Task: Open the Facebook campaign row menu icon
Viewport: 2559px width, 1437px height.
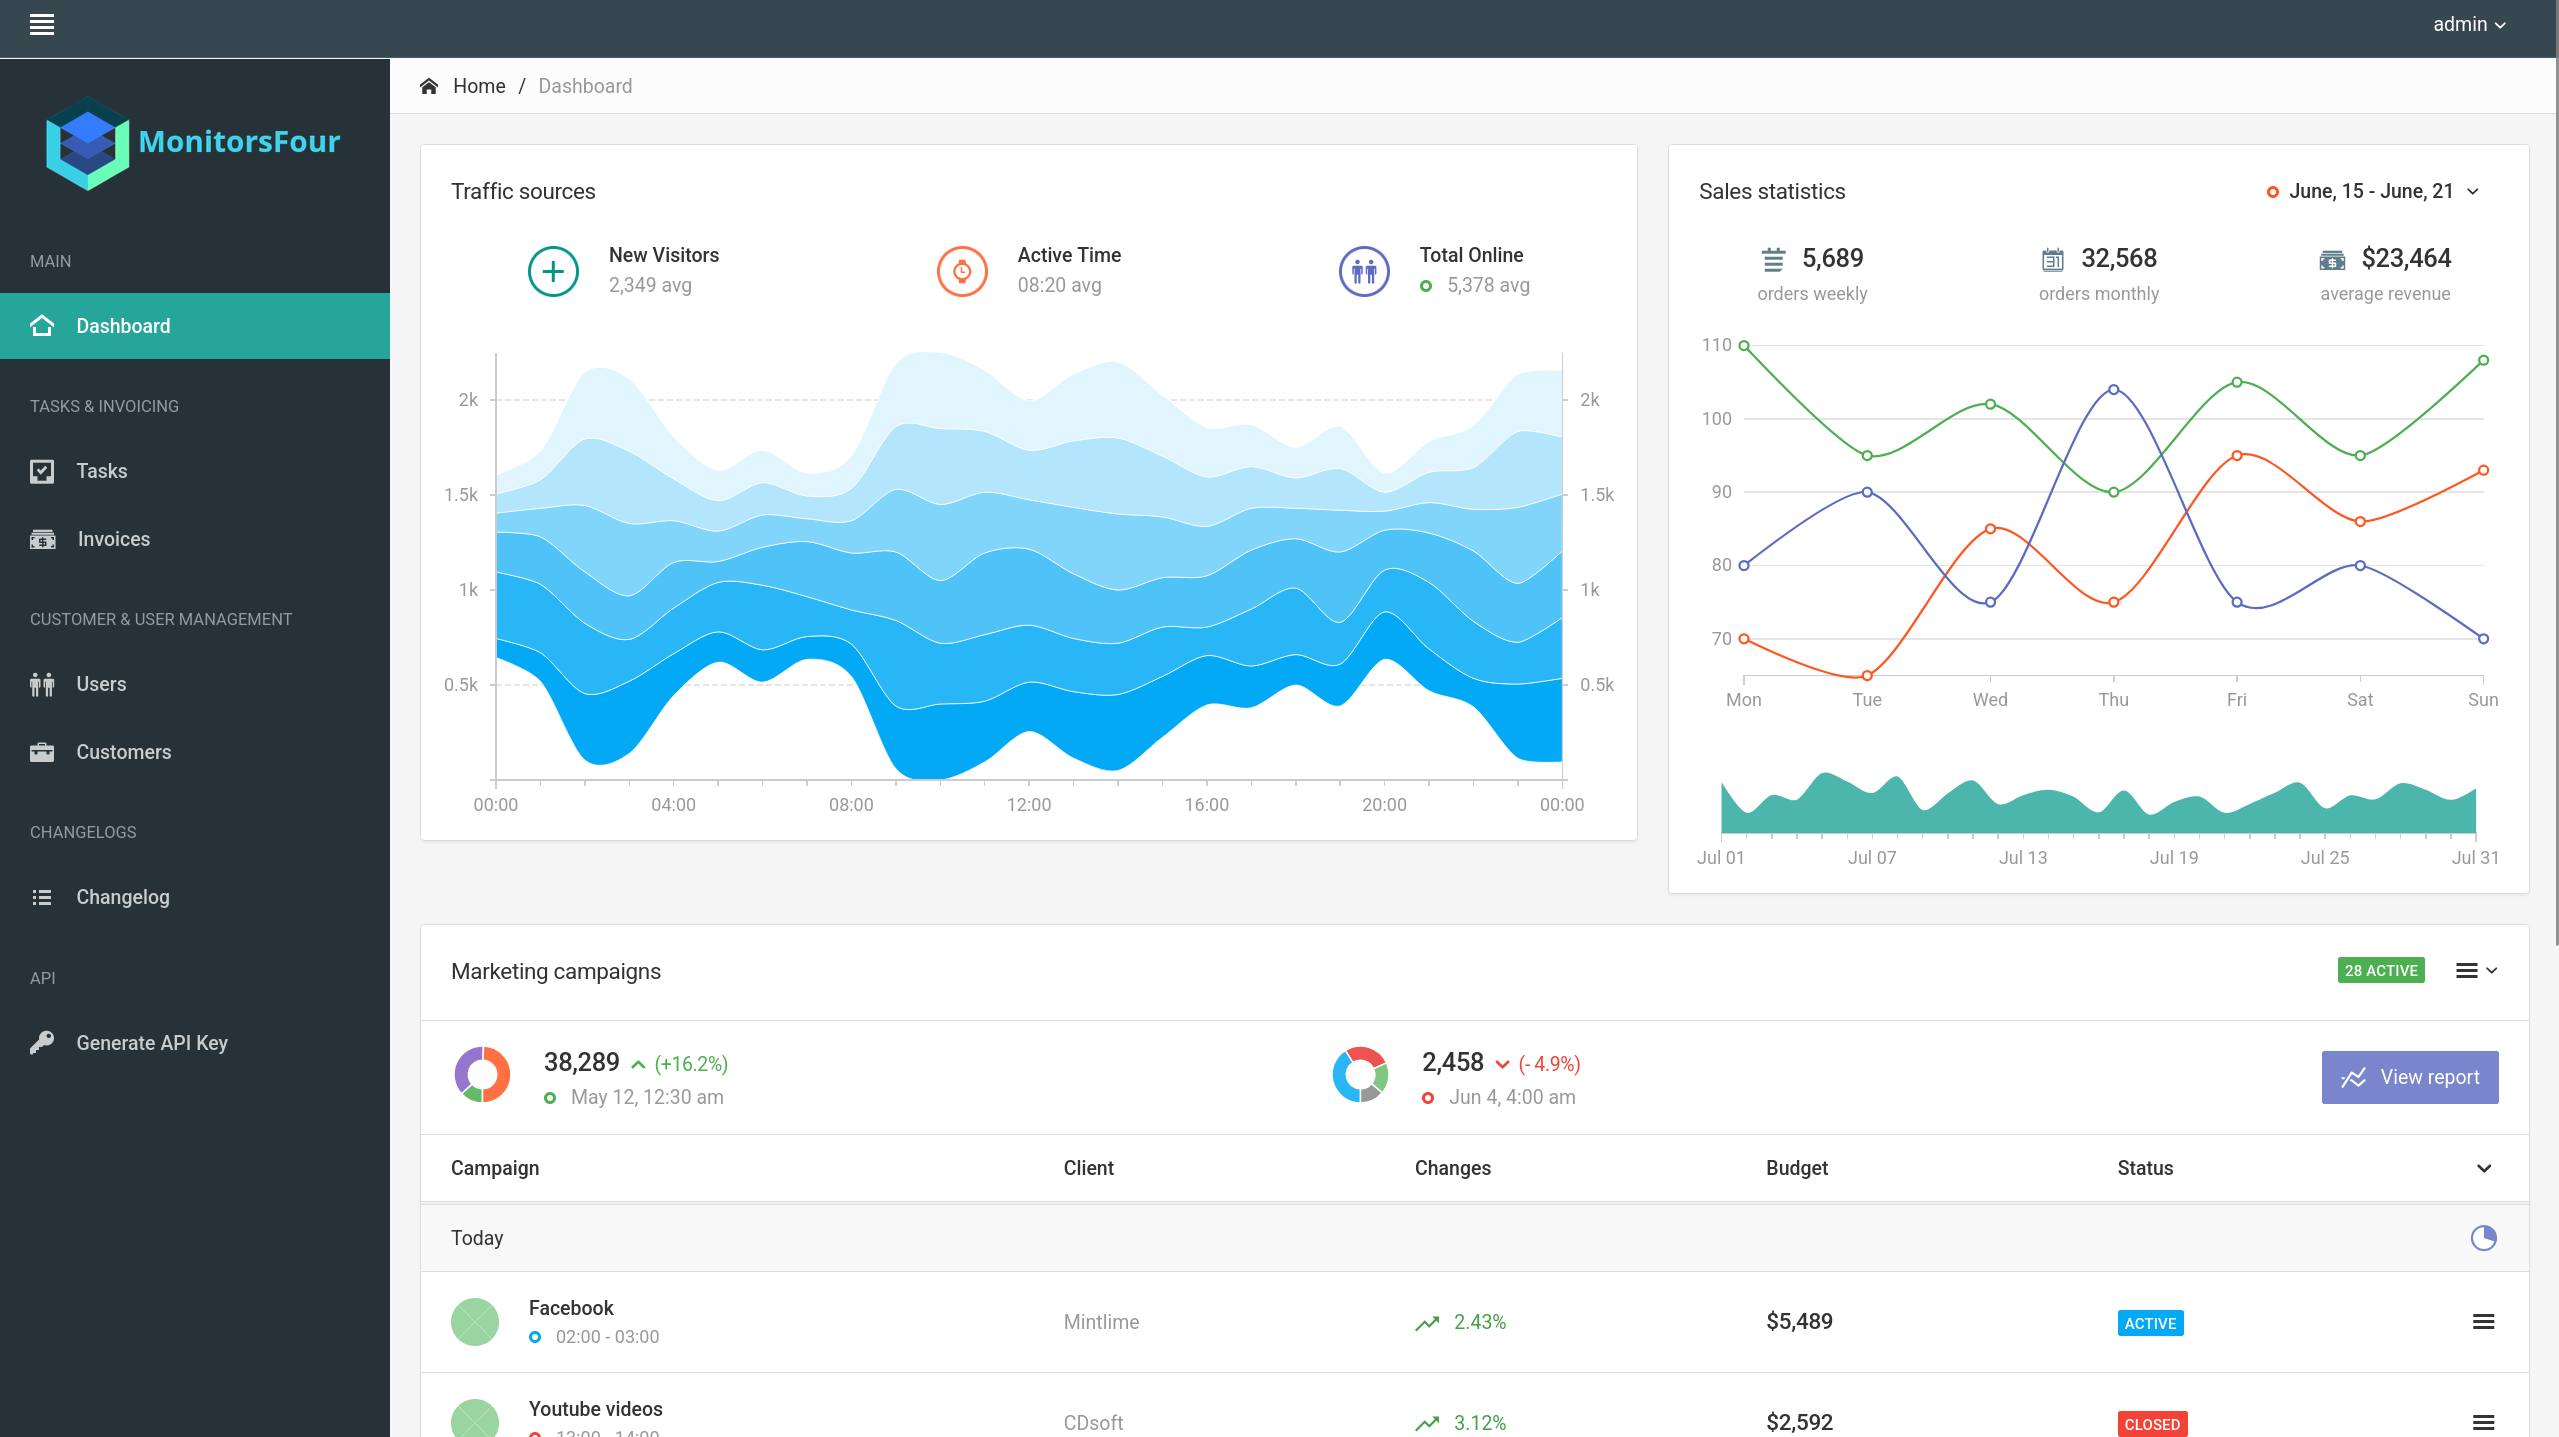Action: (2483, 1322)
